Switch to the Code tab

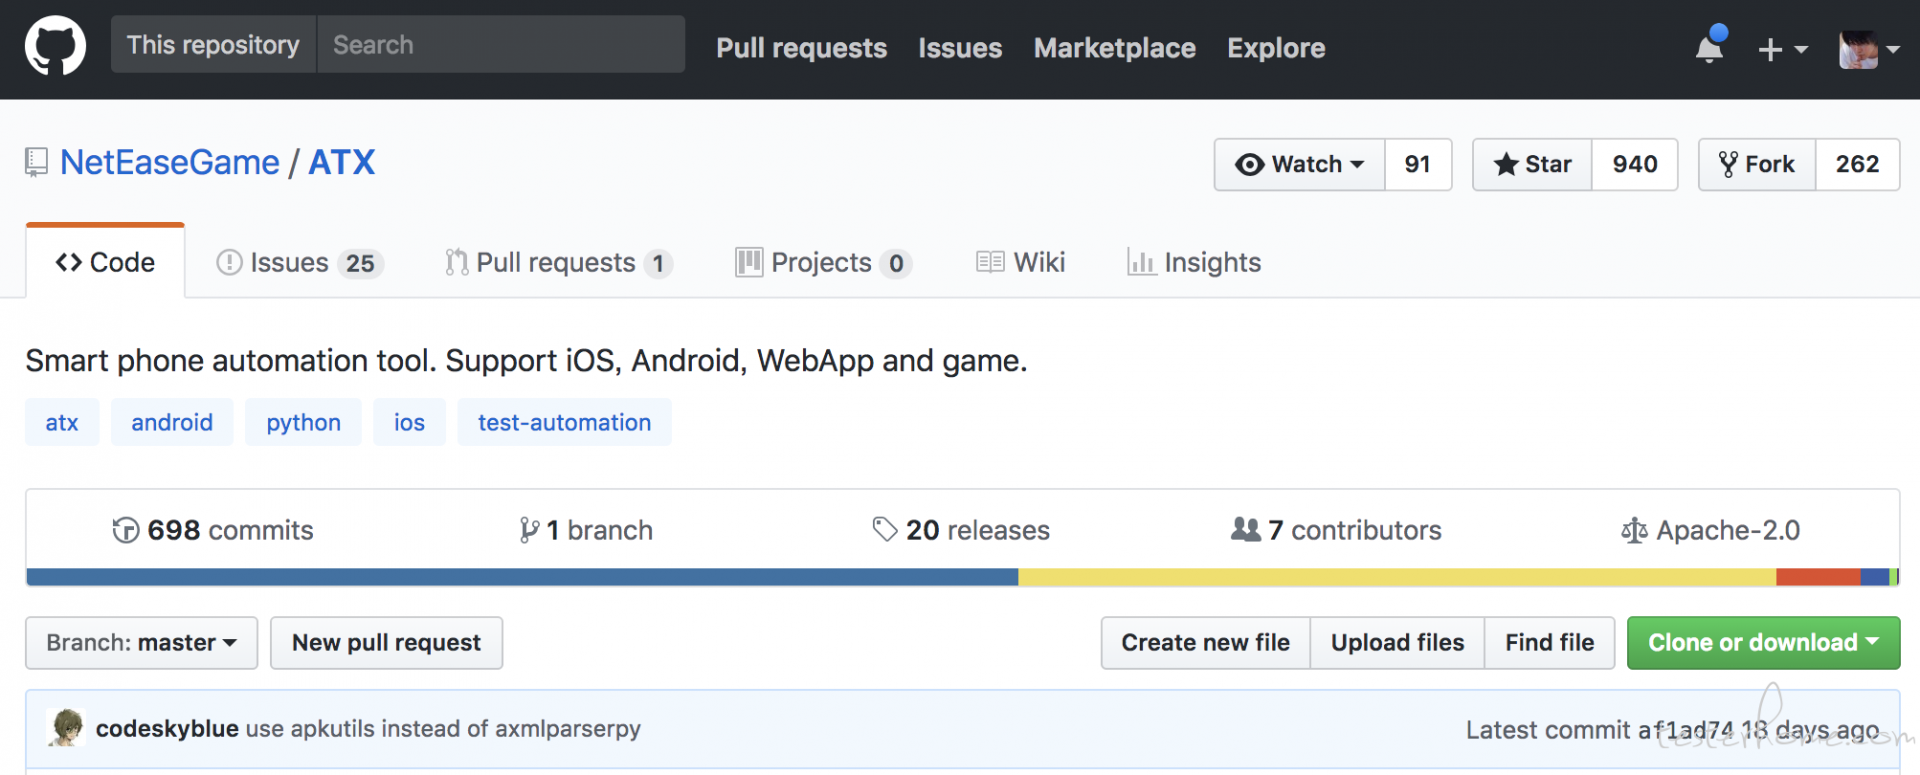[x=105, y=262]
